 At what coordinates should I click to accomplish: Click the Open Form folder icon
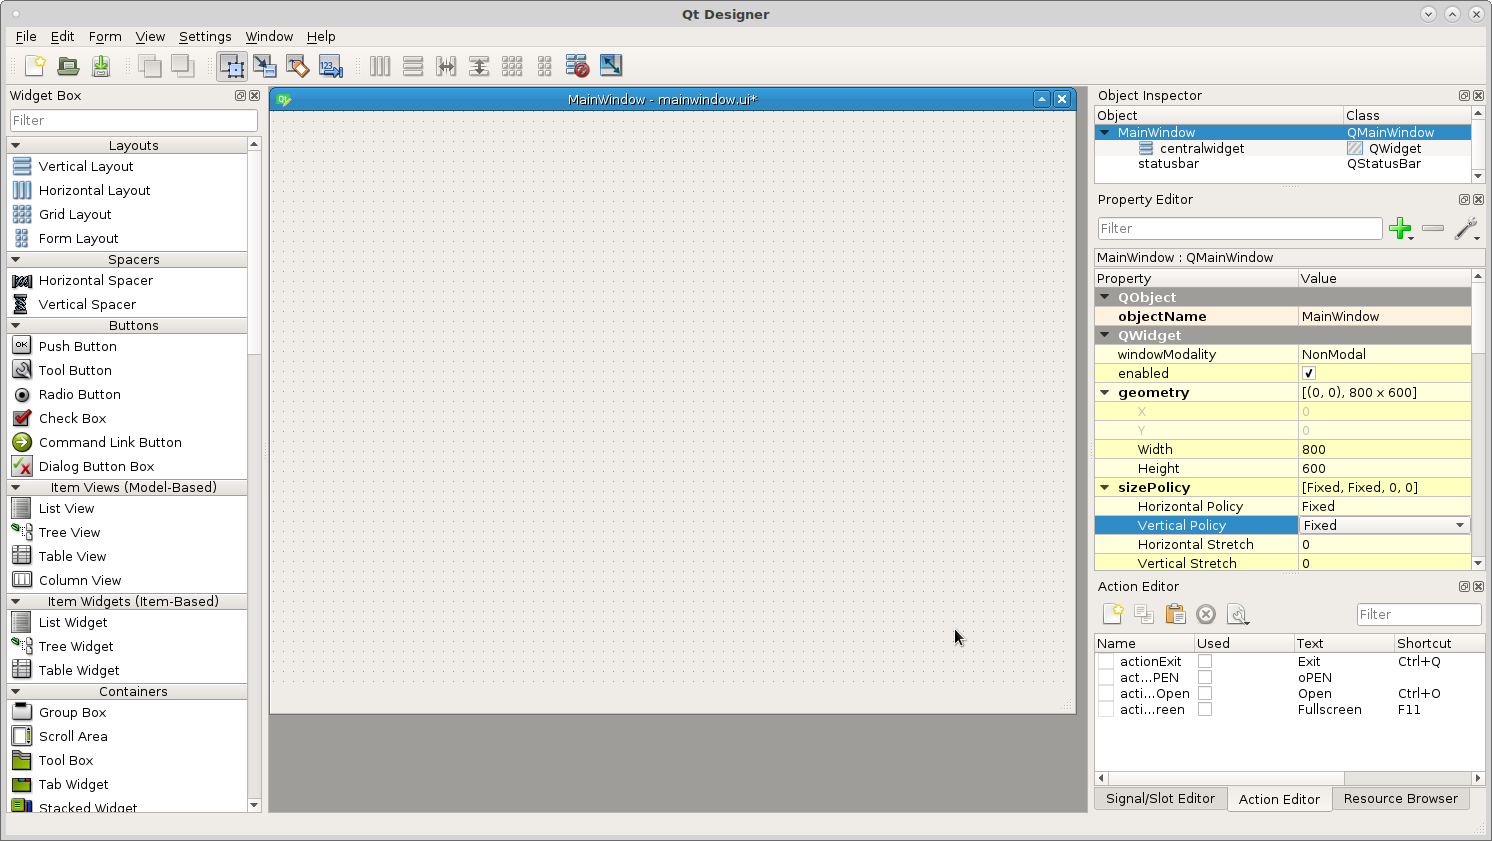click(x=68, y=66)
